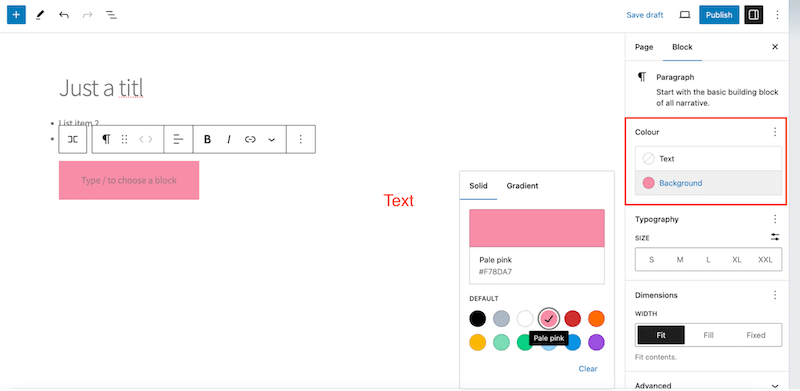
Task: Toggle custom font size control
Action: [x=775, y=237]
